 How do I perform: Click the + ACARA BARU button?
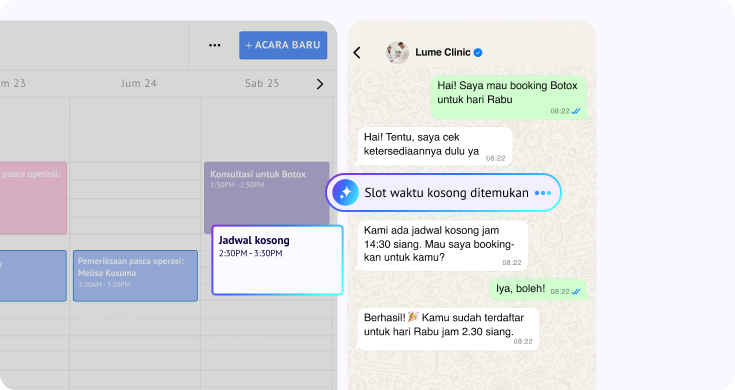283,45
